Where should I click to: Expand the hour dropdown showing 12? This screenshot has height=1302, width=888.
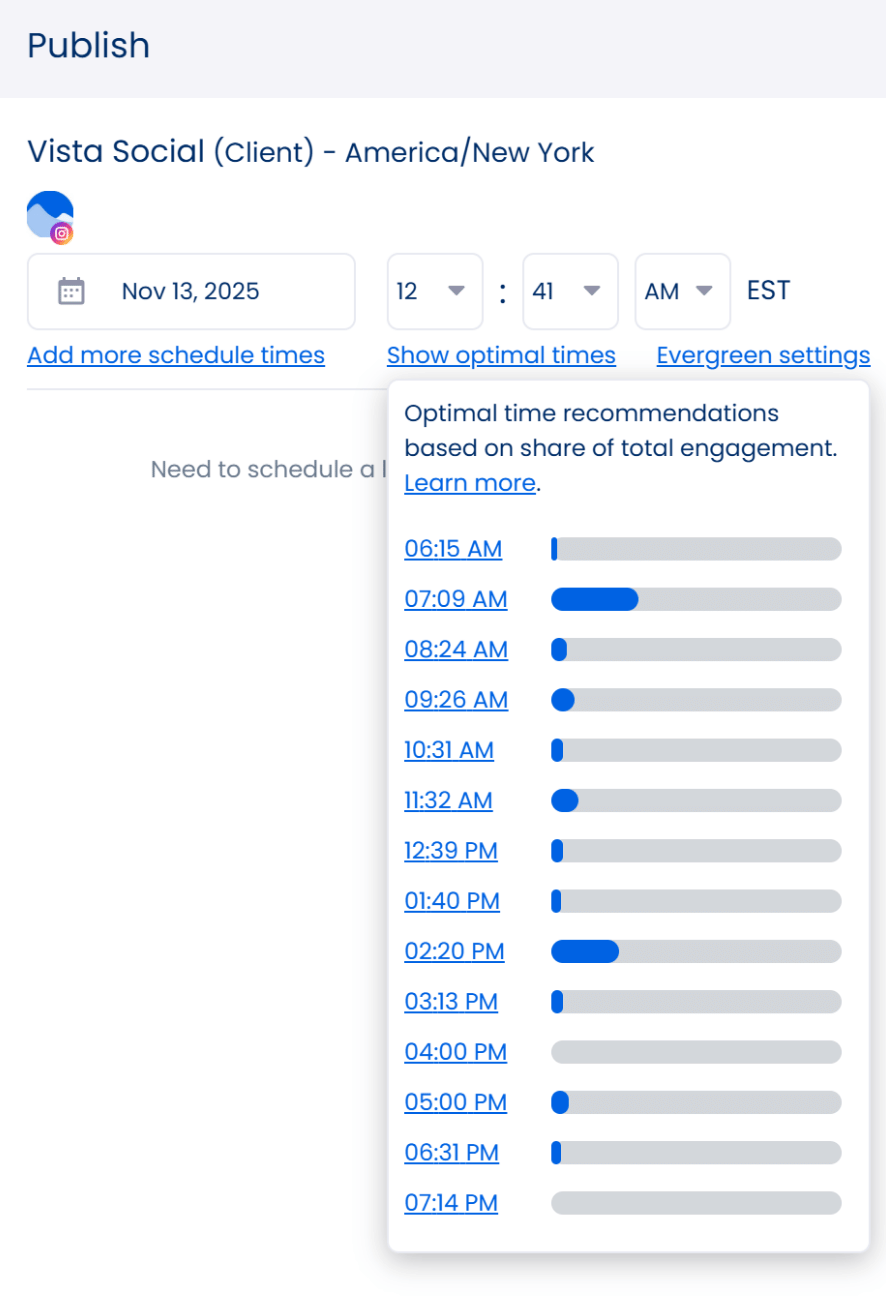click(x=434, y=291)
